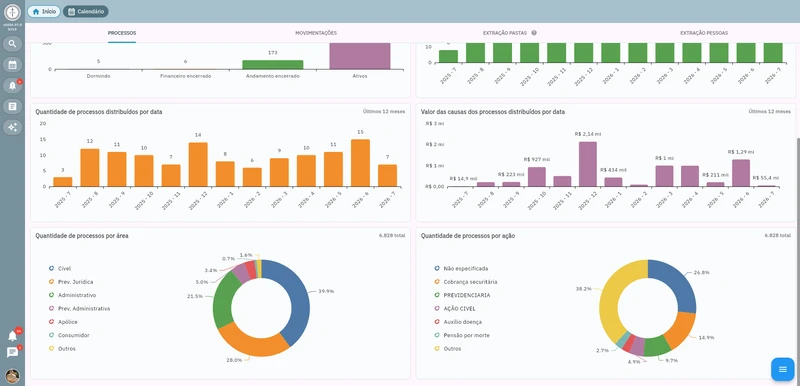
Task: Toggle the Prev. Jurídica legend item
Action: click(70, 281)
